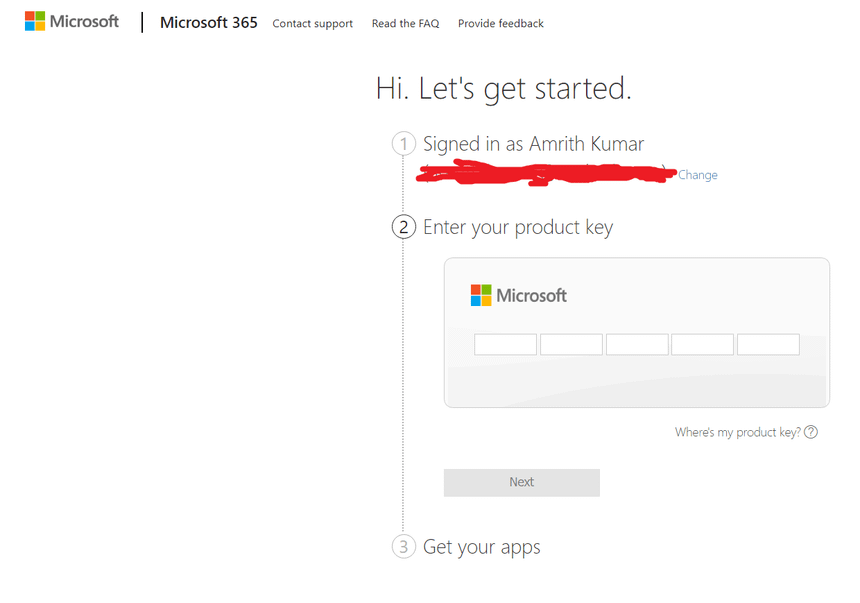Select the third product key box
Viewport: 860px width, 603px height.
tap(637, 345)
